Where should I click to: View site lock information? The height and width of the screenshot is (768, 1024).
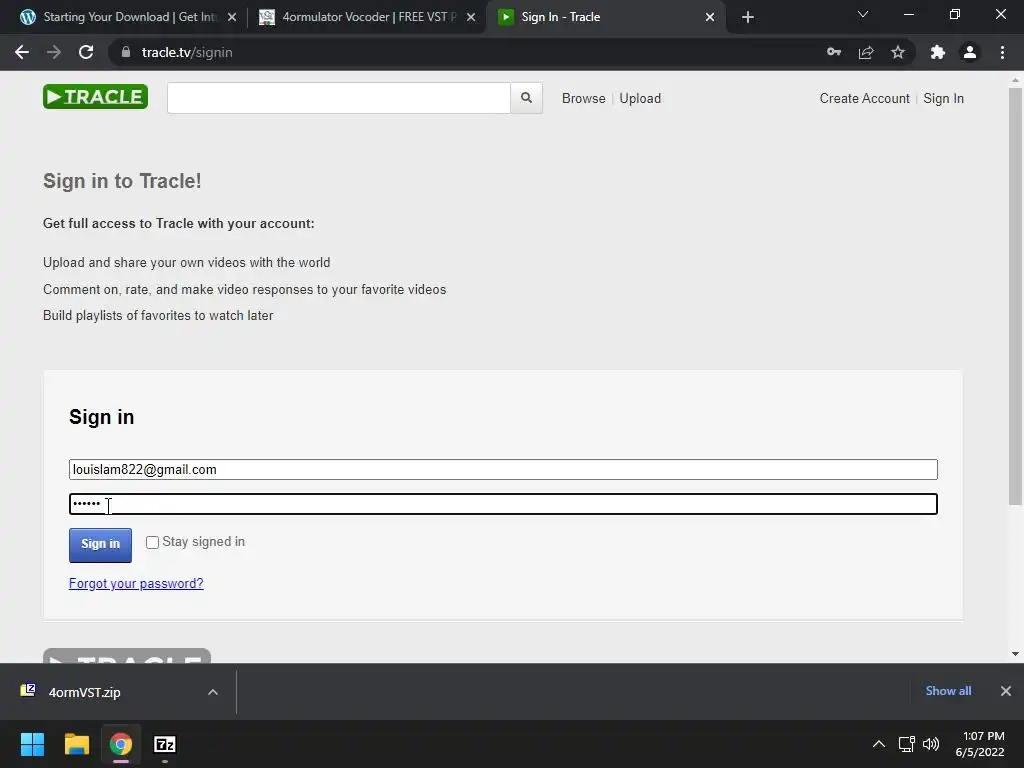[x=126, y=52]
